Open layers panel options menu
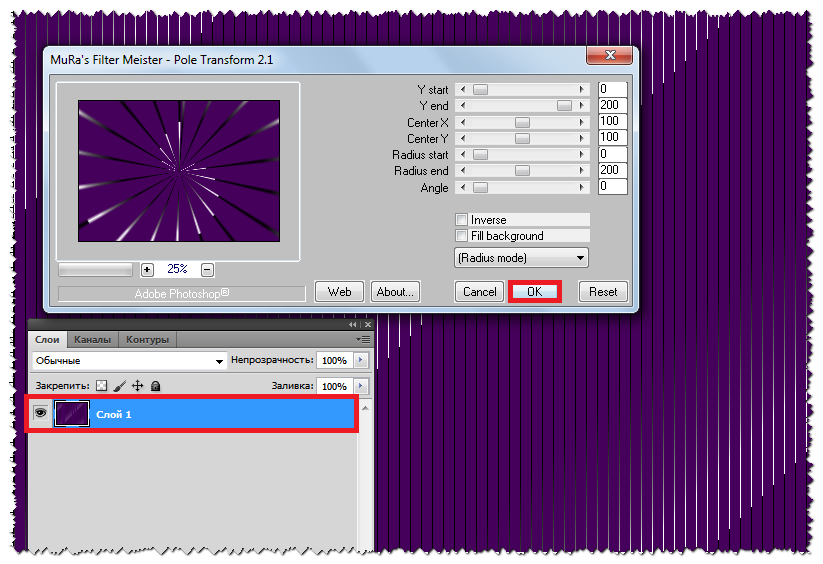Screen dimensions: 823x564 coord(363,339)
